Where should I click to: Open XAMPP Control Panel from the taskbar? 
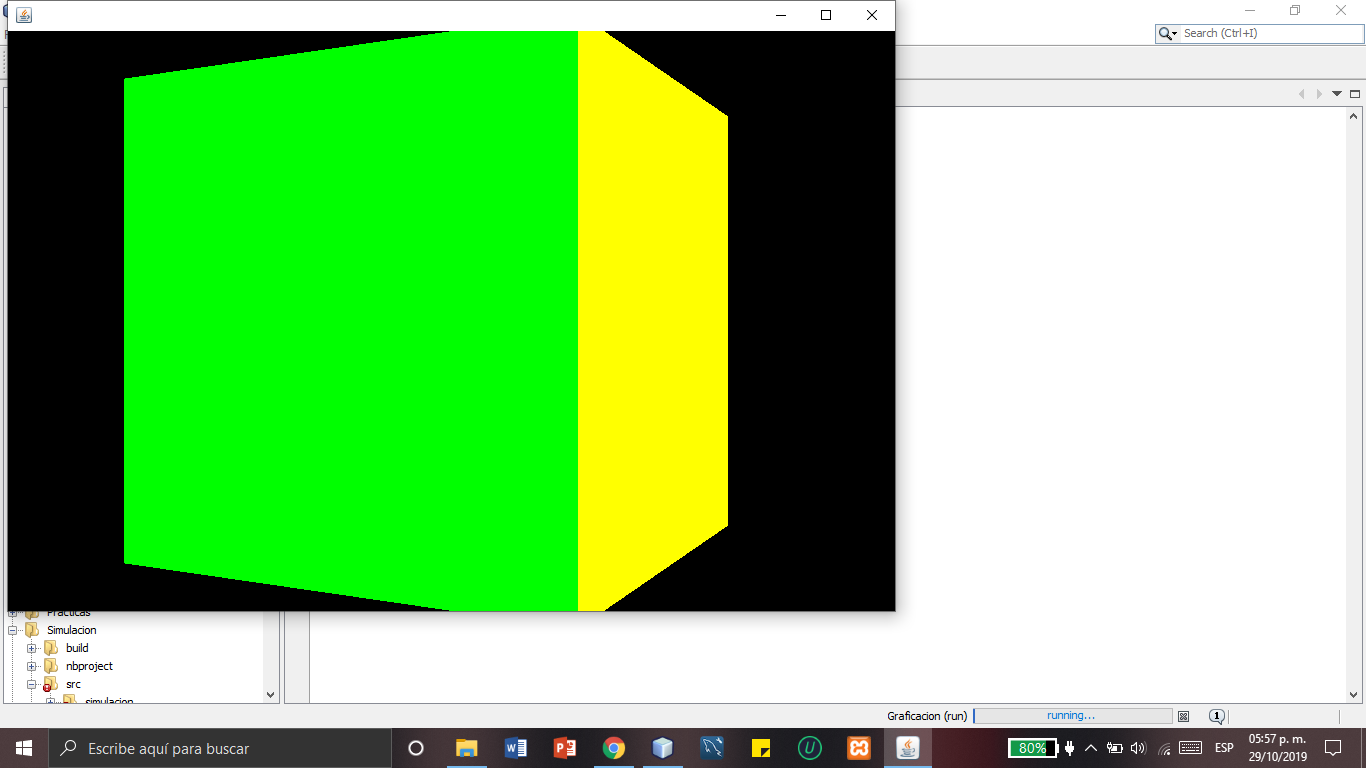pos(859,747)
